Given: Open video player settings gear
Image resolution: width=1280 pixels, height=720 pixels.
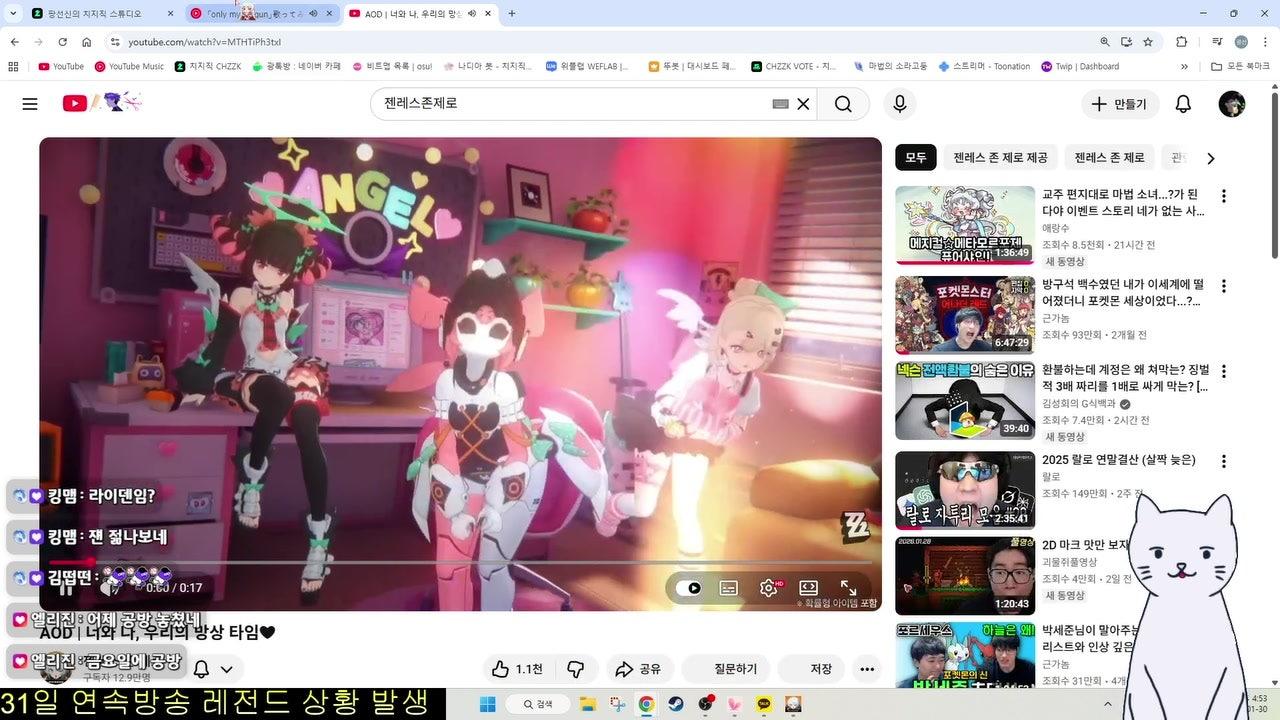Looking at the screenshot, I should pyautogui.click(x=768, y=588).
